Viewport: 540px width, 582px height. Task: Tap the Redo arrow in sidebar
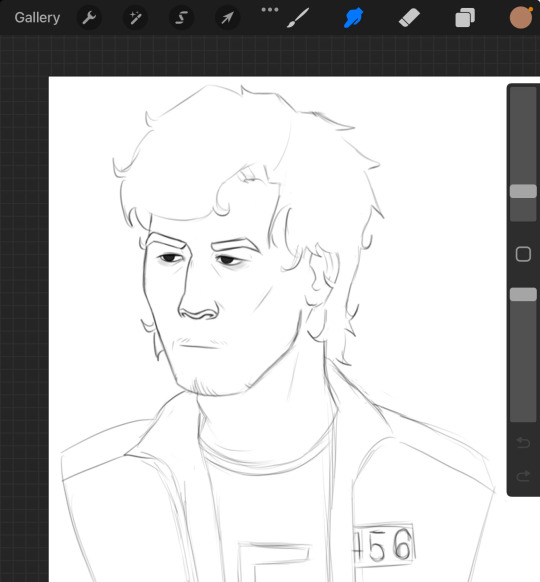pos(523,476)
